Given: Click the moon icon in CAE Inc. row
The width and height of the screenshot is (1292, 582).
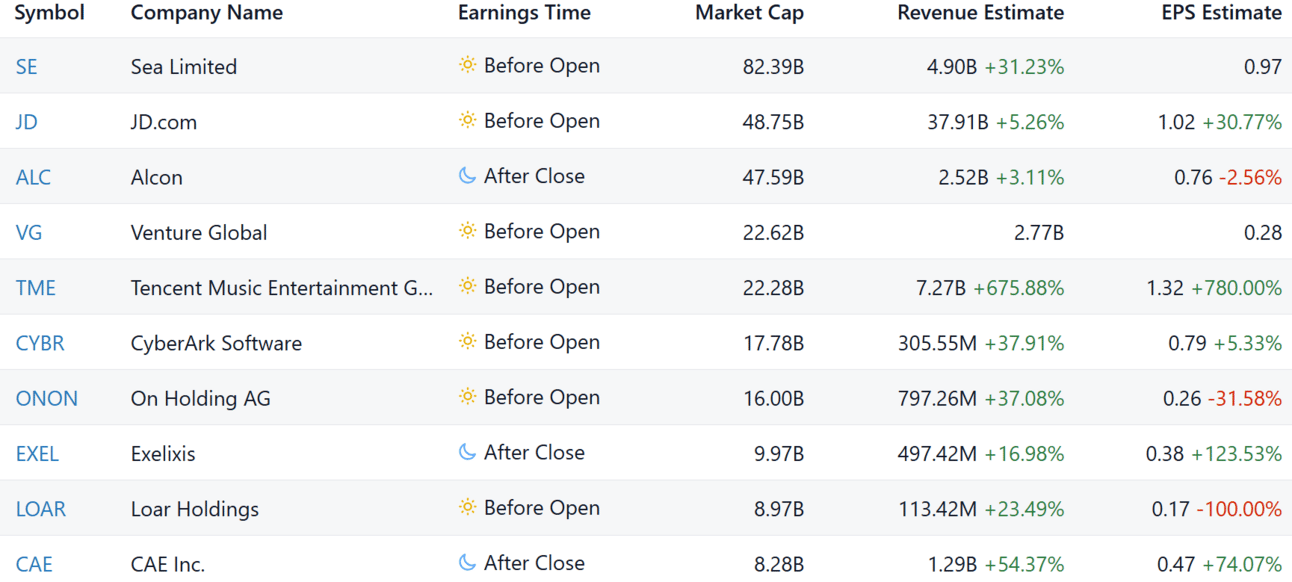Looking at the screenshot, I should coord(467,563).
